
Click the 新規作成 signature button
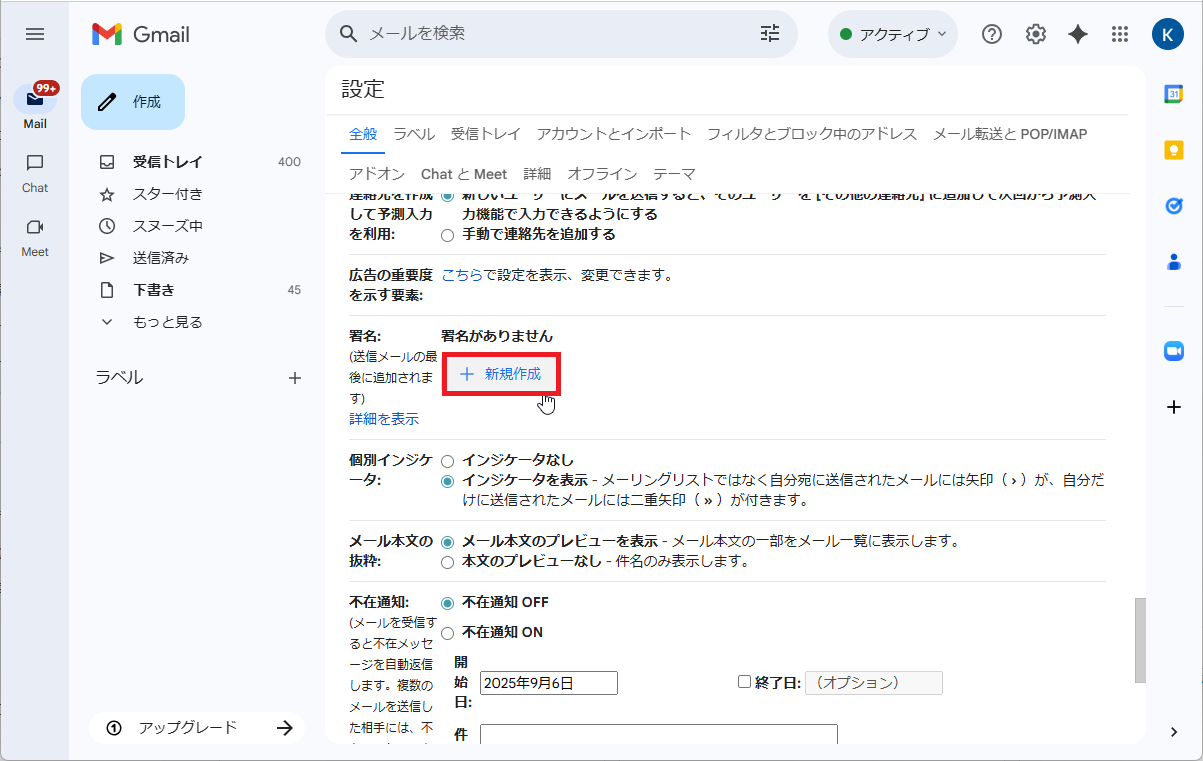(x=500, y=374)
